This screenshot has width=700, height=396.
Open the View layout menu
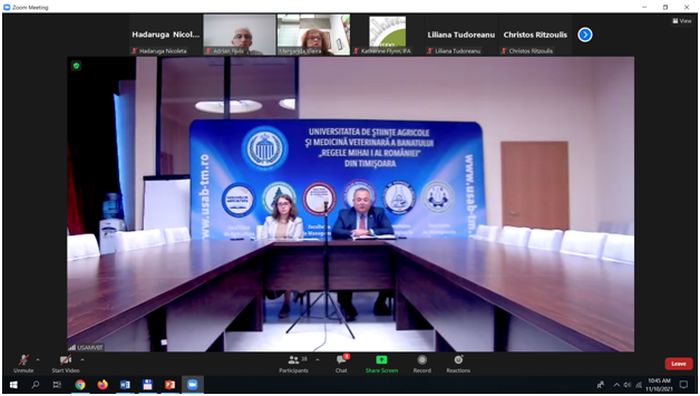click(682, 21)
